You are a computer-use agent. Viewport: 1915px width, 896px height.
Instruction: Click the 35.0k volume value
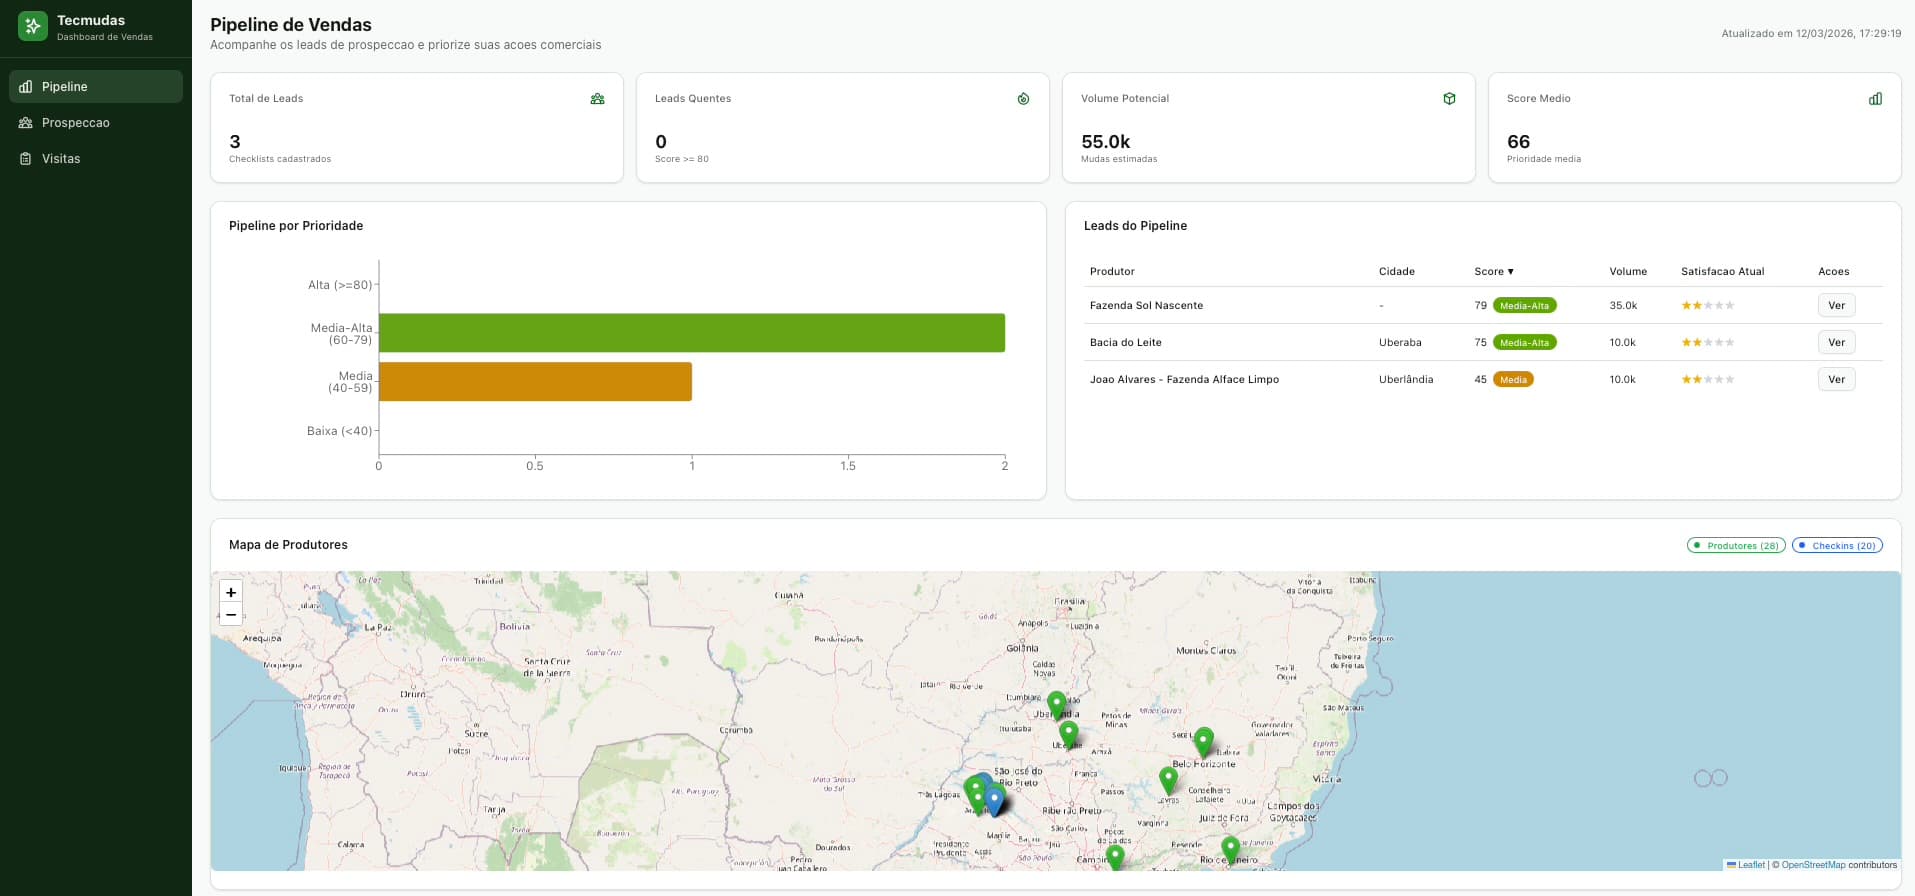tap(1623, 306)
